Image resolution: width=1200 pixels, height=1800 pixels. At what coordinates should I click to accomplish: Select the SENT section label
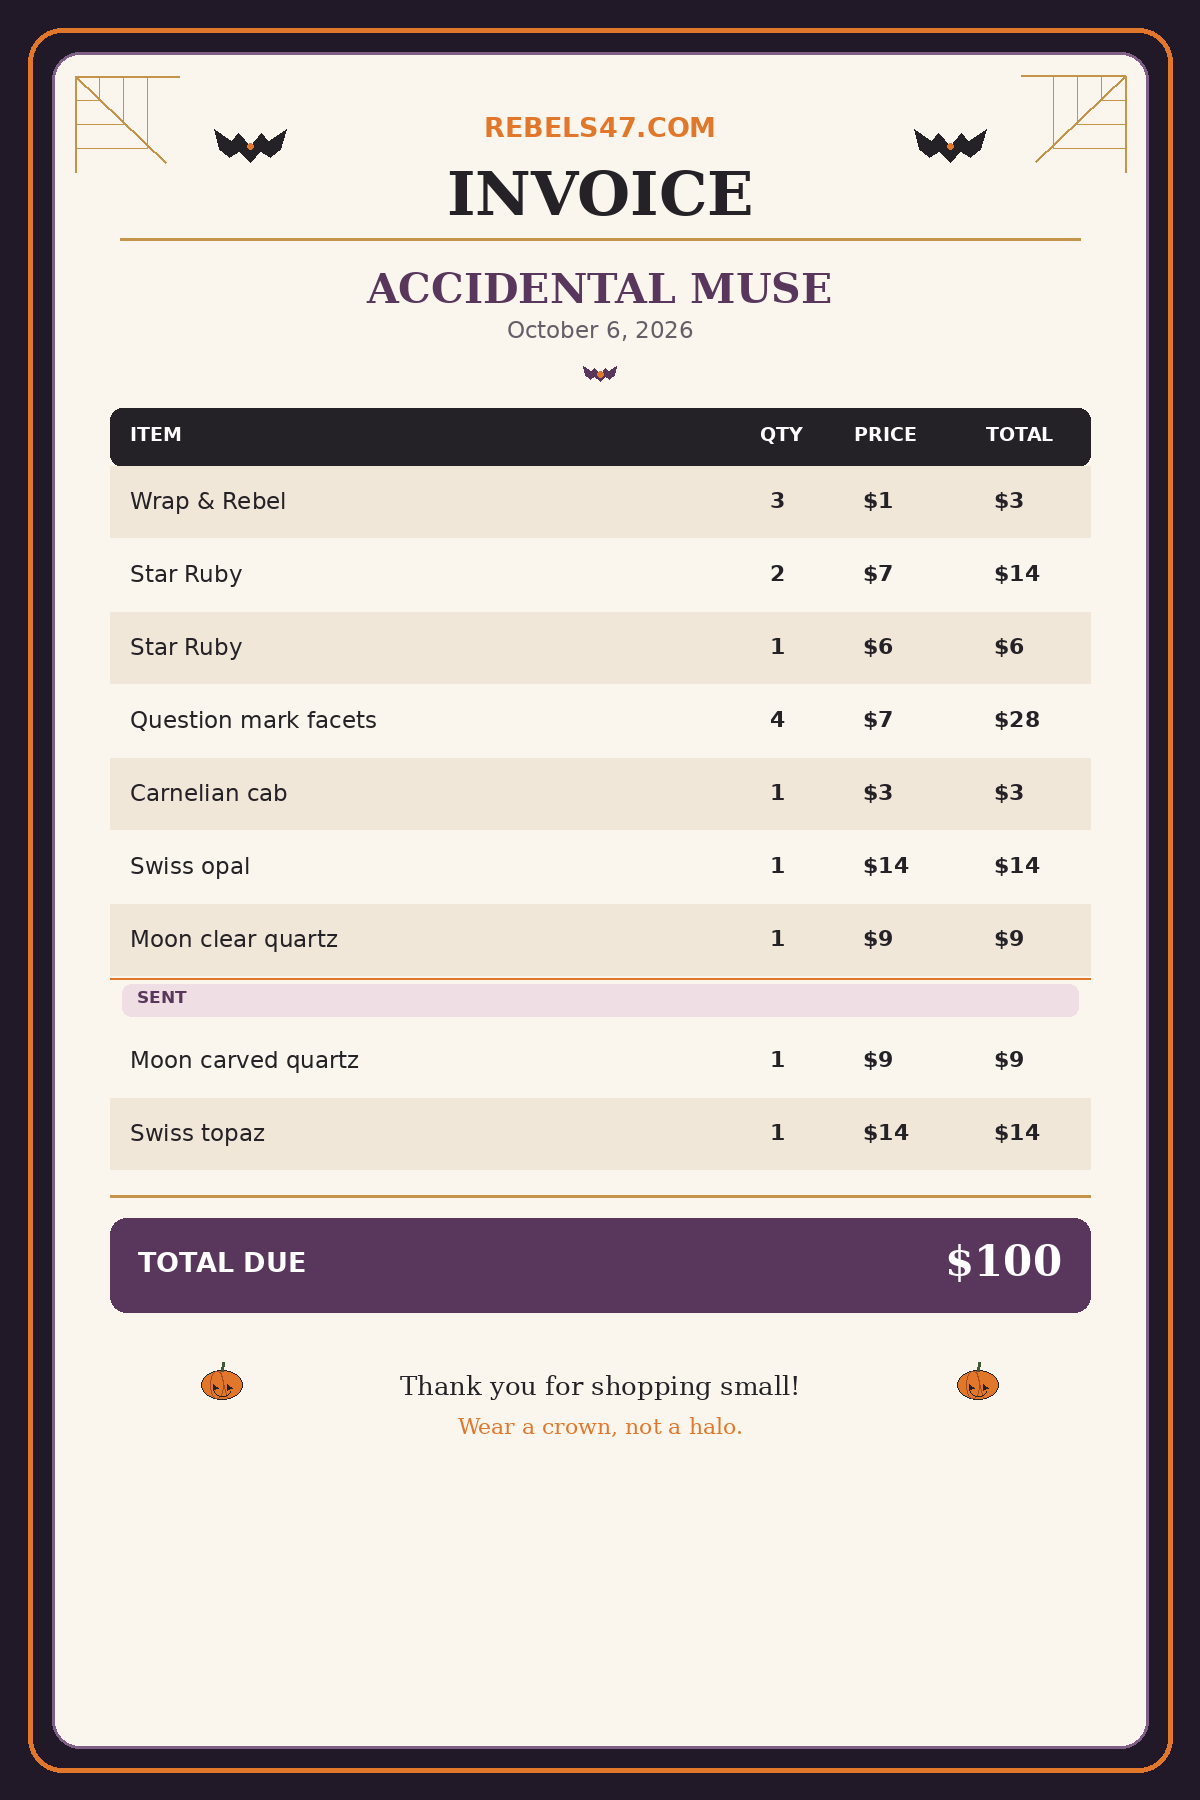[162, 997]
